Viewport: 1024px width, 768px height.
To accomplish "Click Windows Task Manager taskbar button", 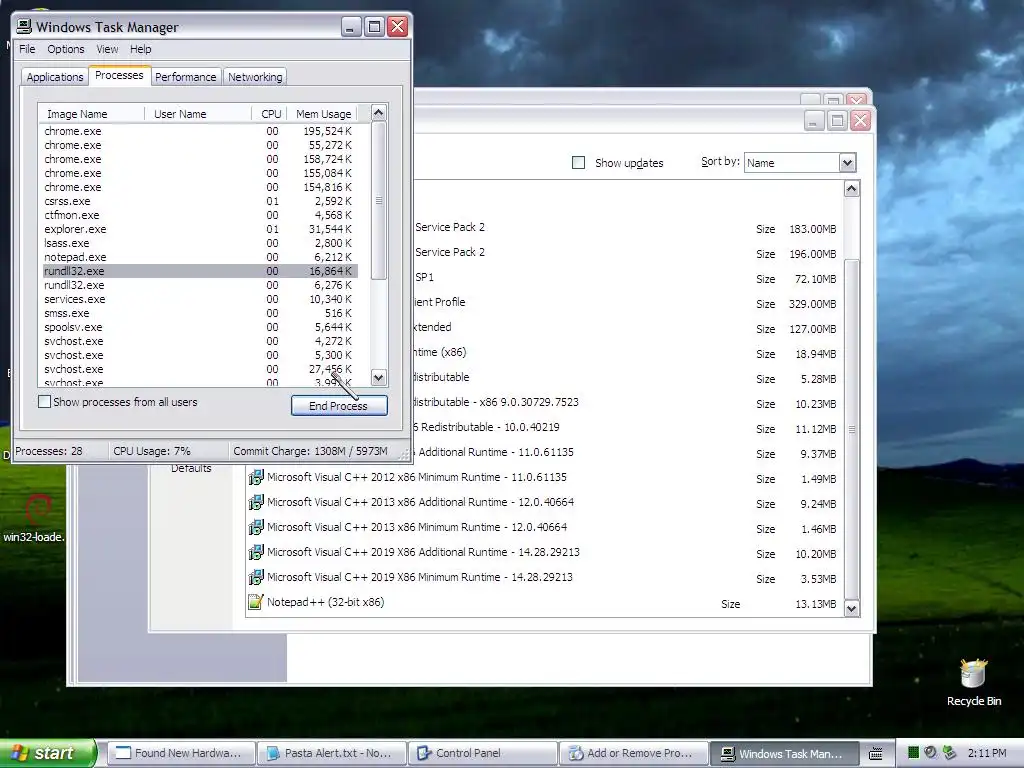I will point(784,754).
